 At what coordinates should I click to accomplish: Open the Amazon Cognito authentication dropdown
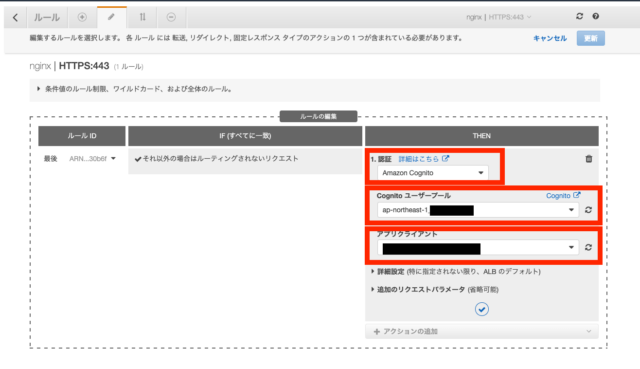(433, 173)
